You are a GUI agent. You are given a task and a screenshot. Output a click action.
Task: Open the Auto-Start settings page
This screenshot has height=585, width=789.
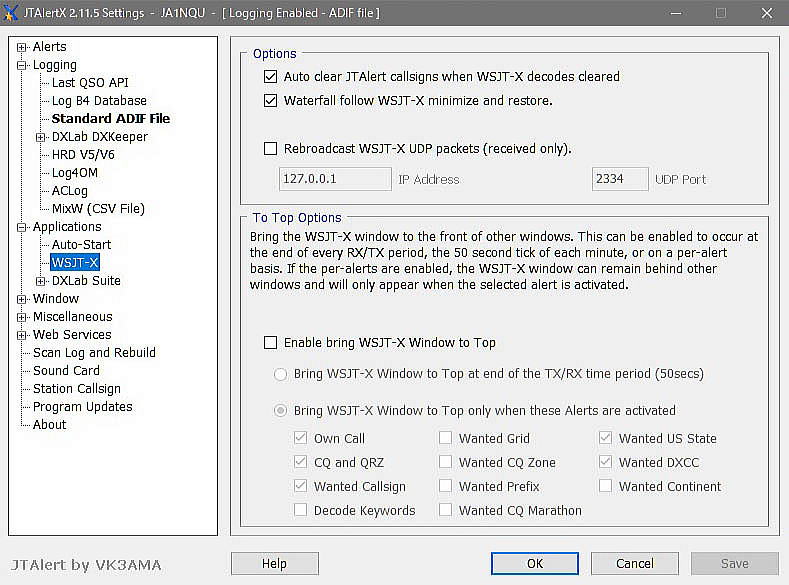click(x=81, y=245)
